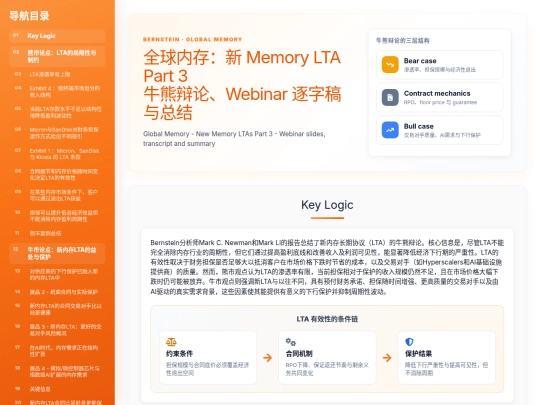Open nav section 02 熊市论点
This screenshot has width=540, height=405.
coord(57,56)
